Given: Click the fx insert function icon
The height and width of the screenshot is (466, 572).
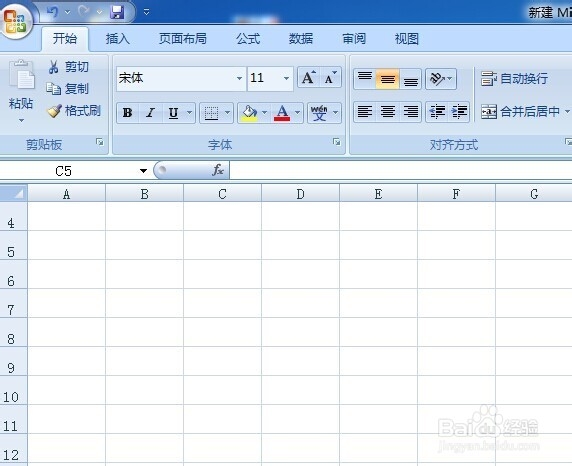Looking at the screenshot, I should (x=218, y=170).
